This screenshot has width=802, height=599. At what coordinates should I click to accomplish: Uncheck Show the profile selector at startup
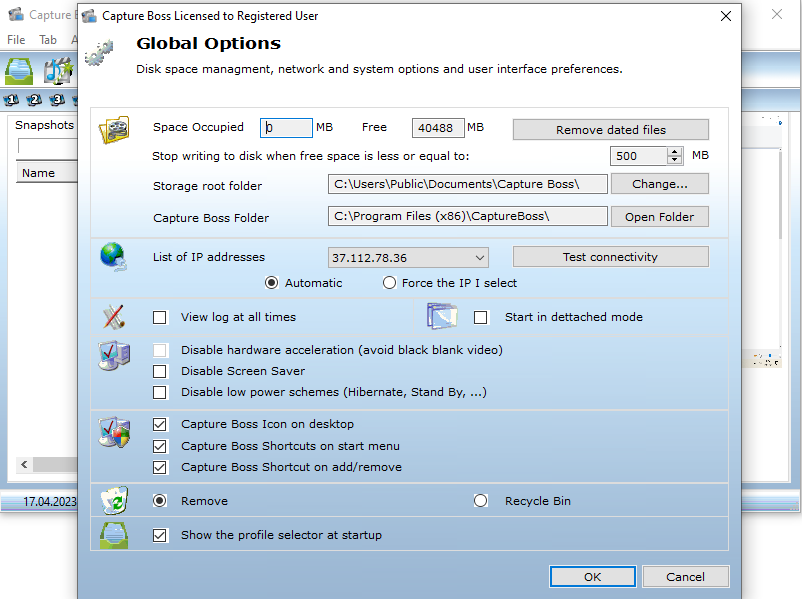tap(160, 536)
